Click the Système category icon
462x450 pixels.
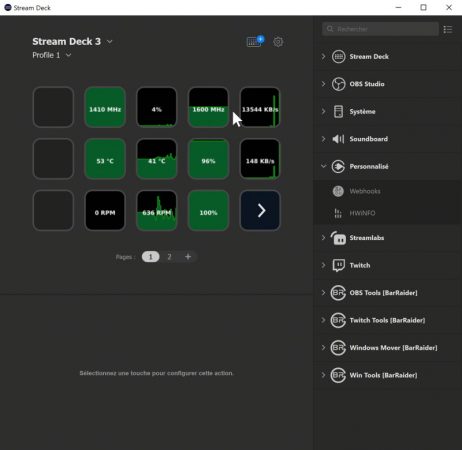point(338,111)
